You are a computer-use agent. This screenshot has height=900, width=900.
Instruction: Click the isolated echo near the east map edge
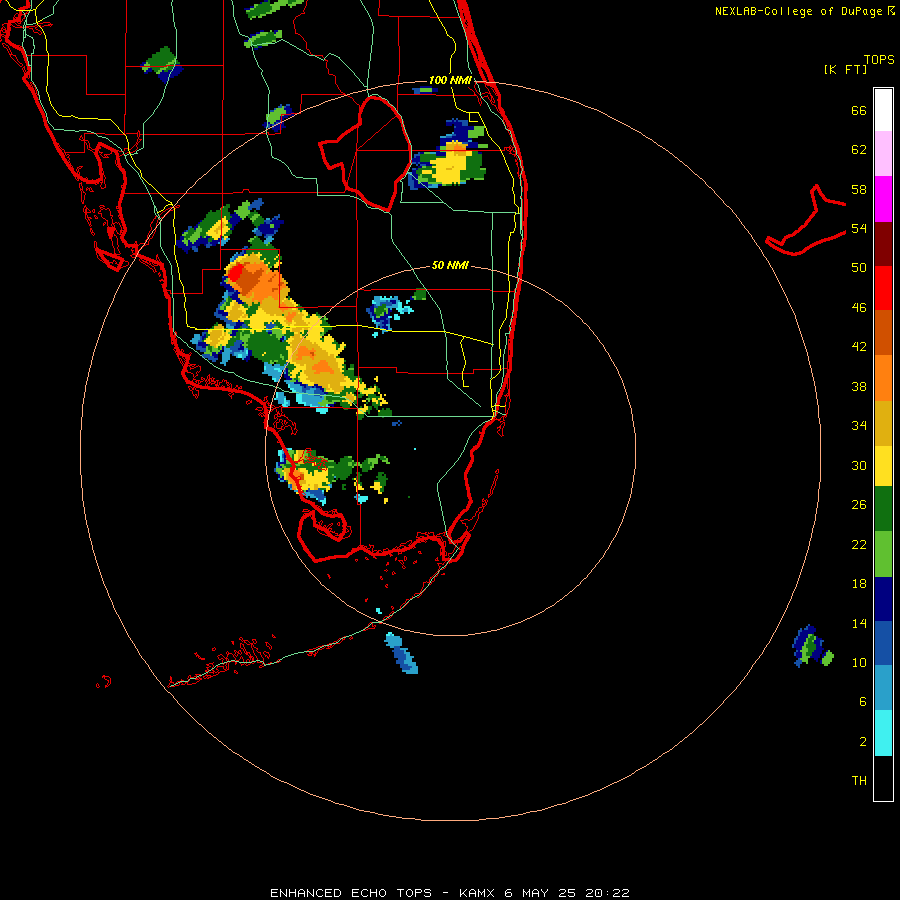[x=812, y=647]
